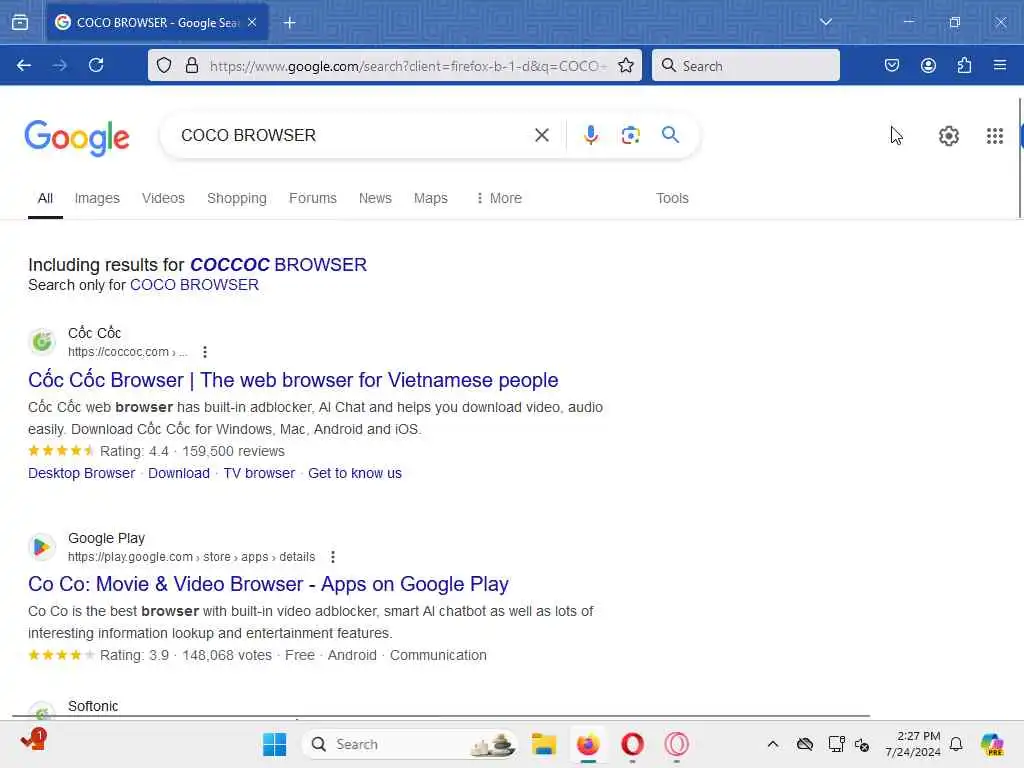Screen dimensions: 1024x768
Task: Open the cloud sync tray icon
Action: point(805,744)
